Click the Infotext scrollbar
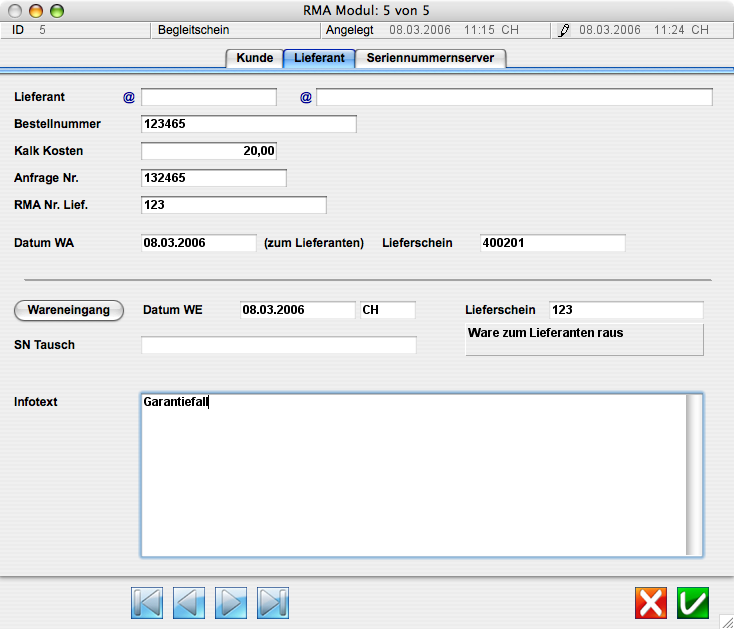 pos(692,474)
